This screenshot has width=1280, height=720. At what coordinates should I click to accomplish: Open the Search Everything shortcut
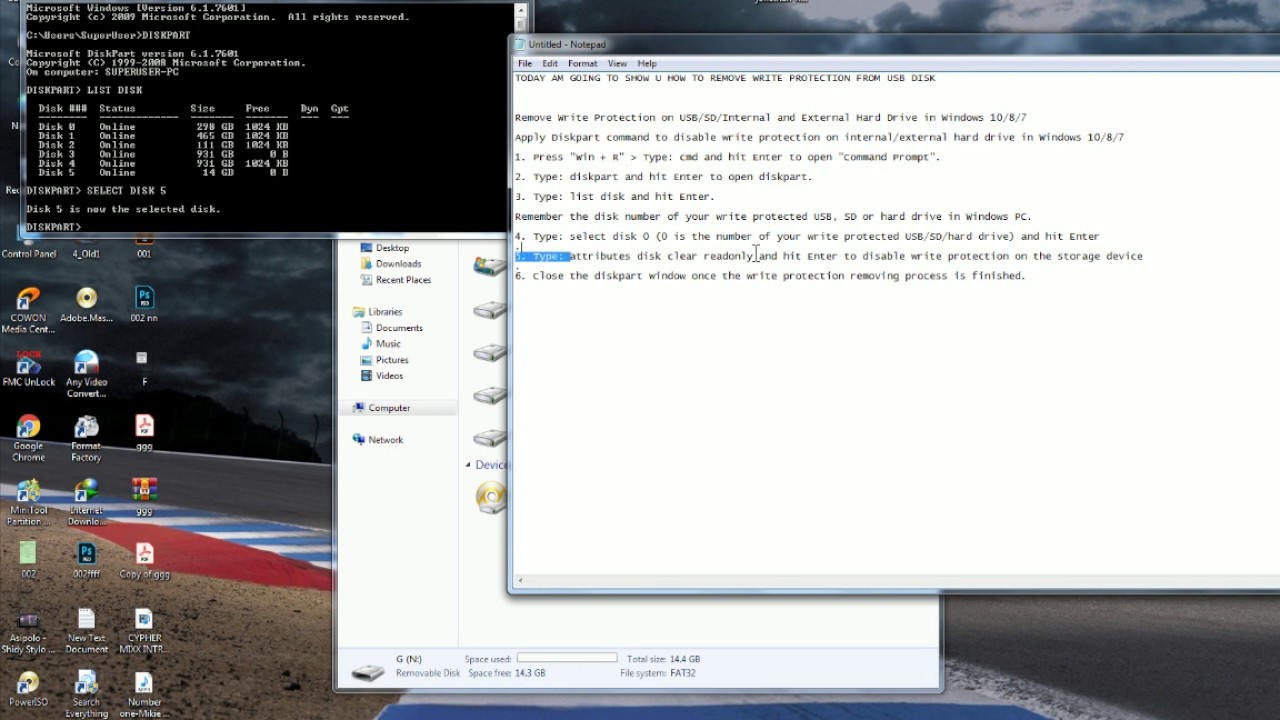click(x=87, y=694)
